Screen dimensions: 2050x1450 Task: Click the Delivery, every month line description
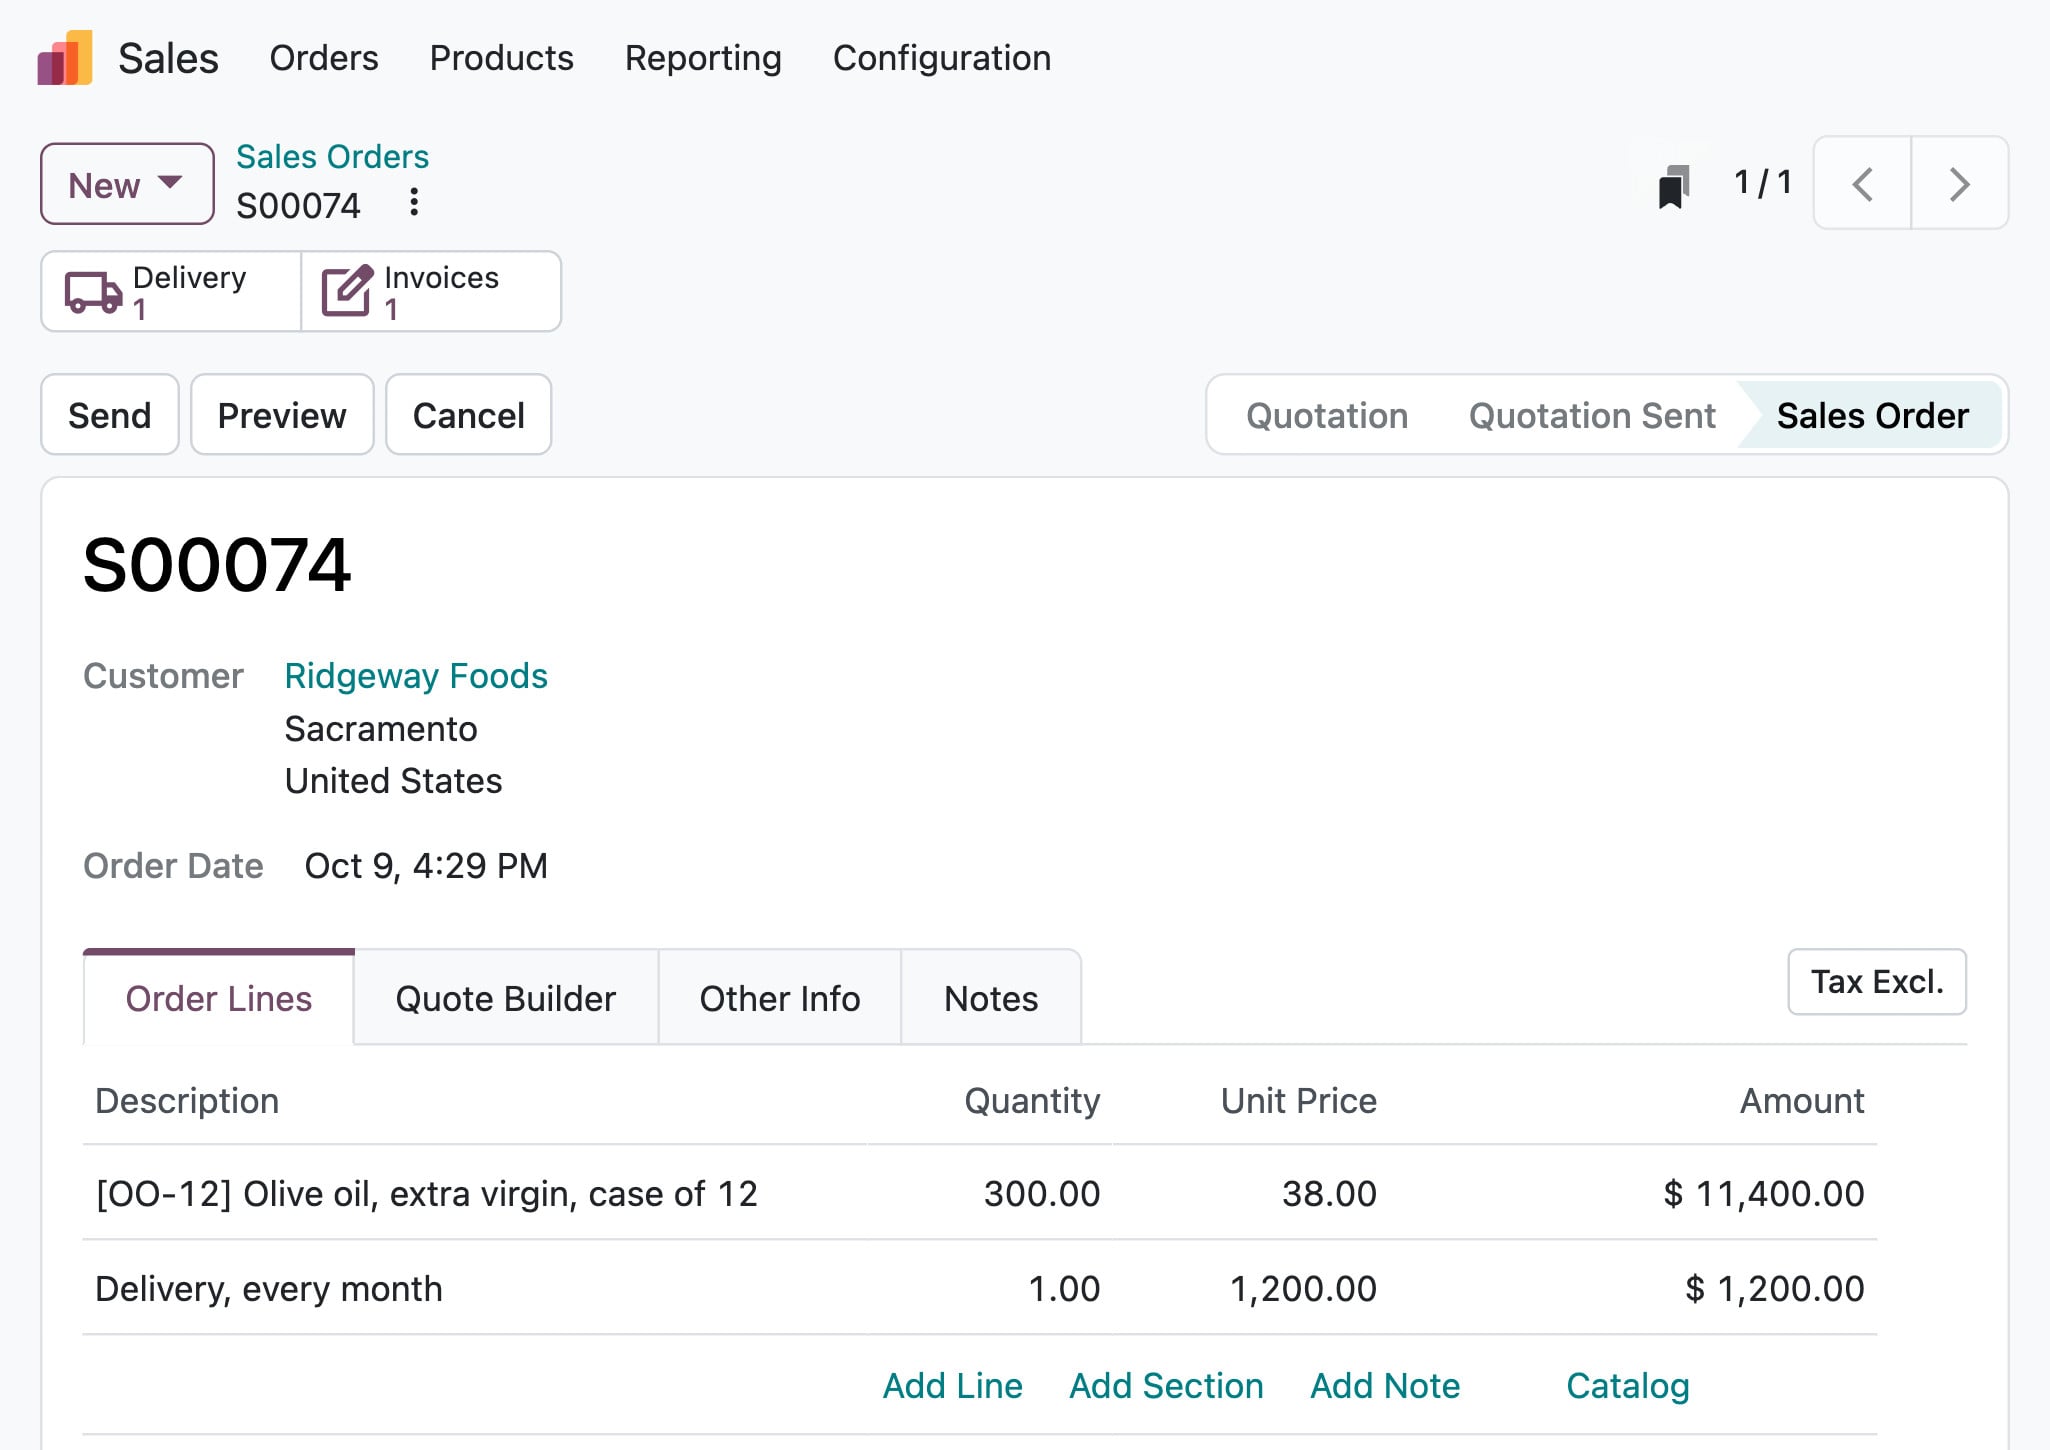tap(269, 1289)
